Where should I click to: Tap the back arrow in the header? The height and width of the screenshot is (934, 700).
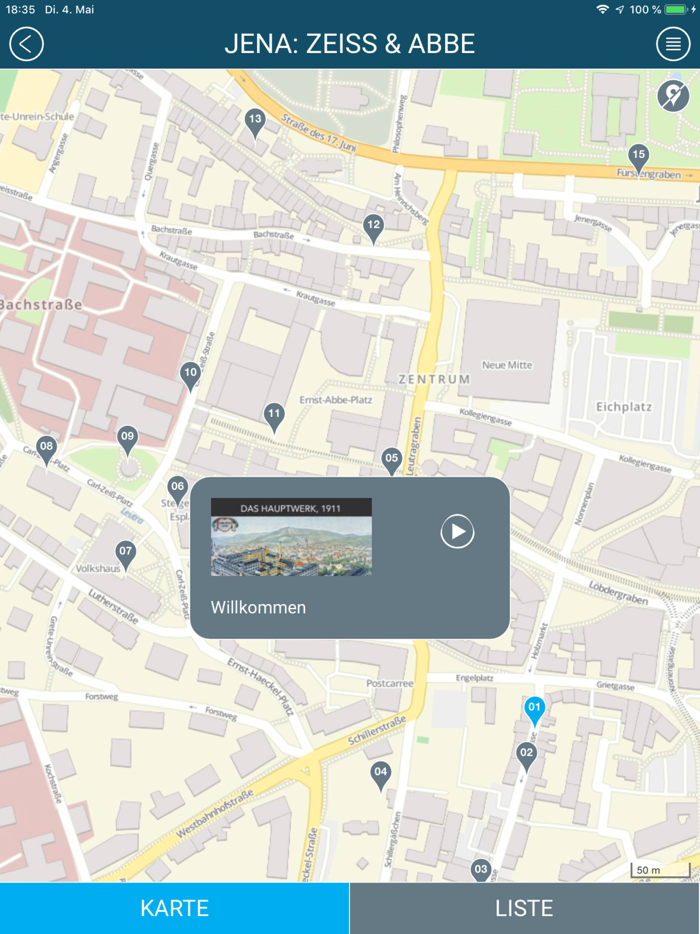(26, 44)
